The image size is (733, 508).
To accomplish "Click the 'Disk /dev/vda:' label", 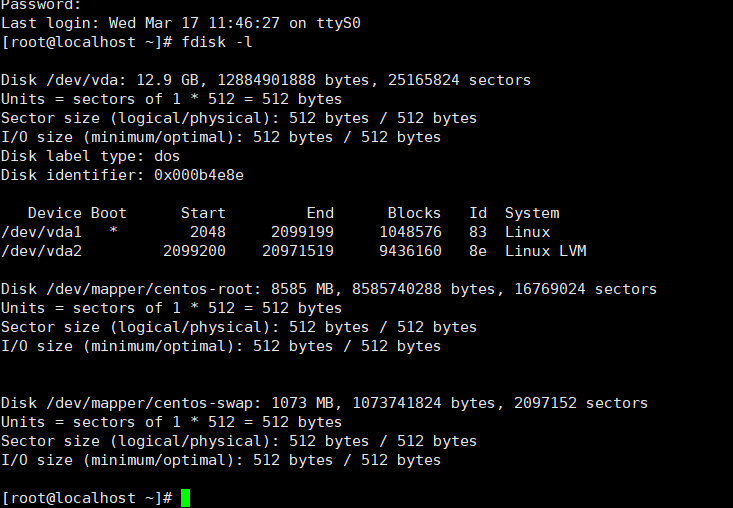I will pos(64,80).
